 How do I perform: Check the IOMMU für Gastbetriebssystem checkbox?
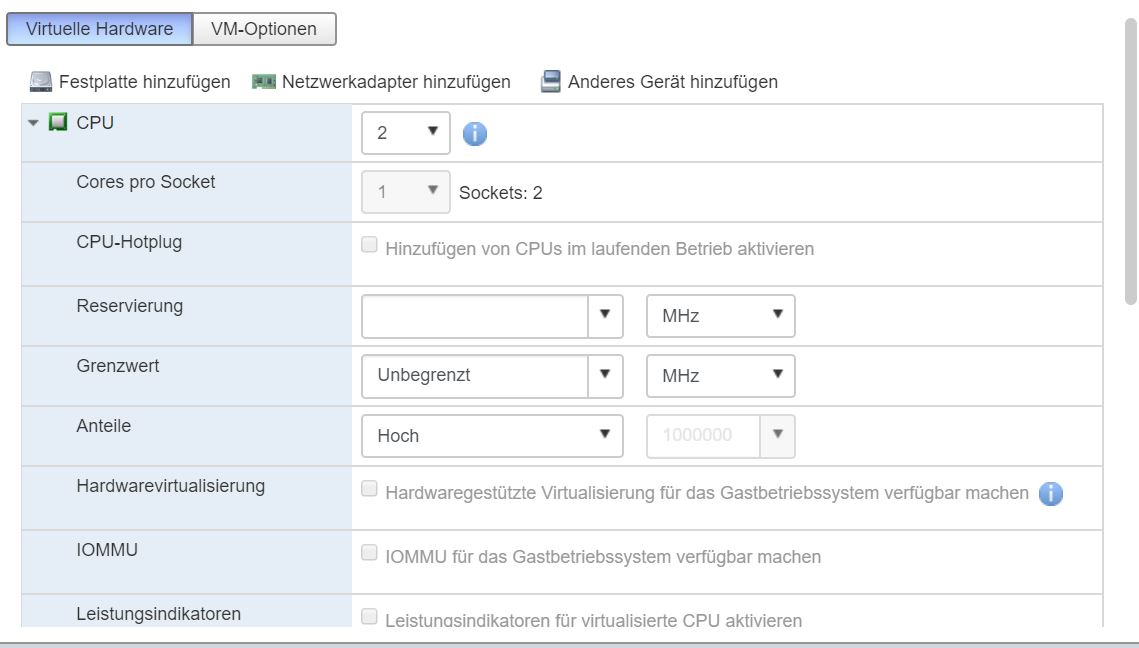point(370,553)
